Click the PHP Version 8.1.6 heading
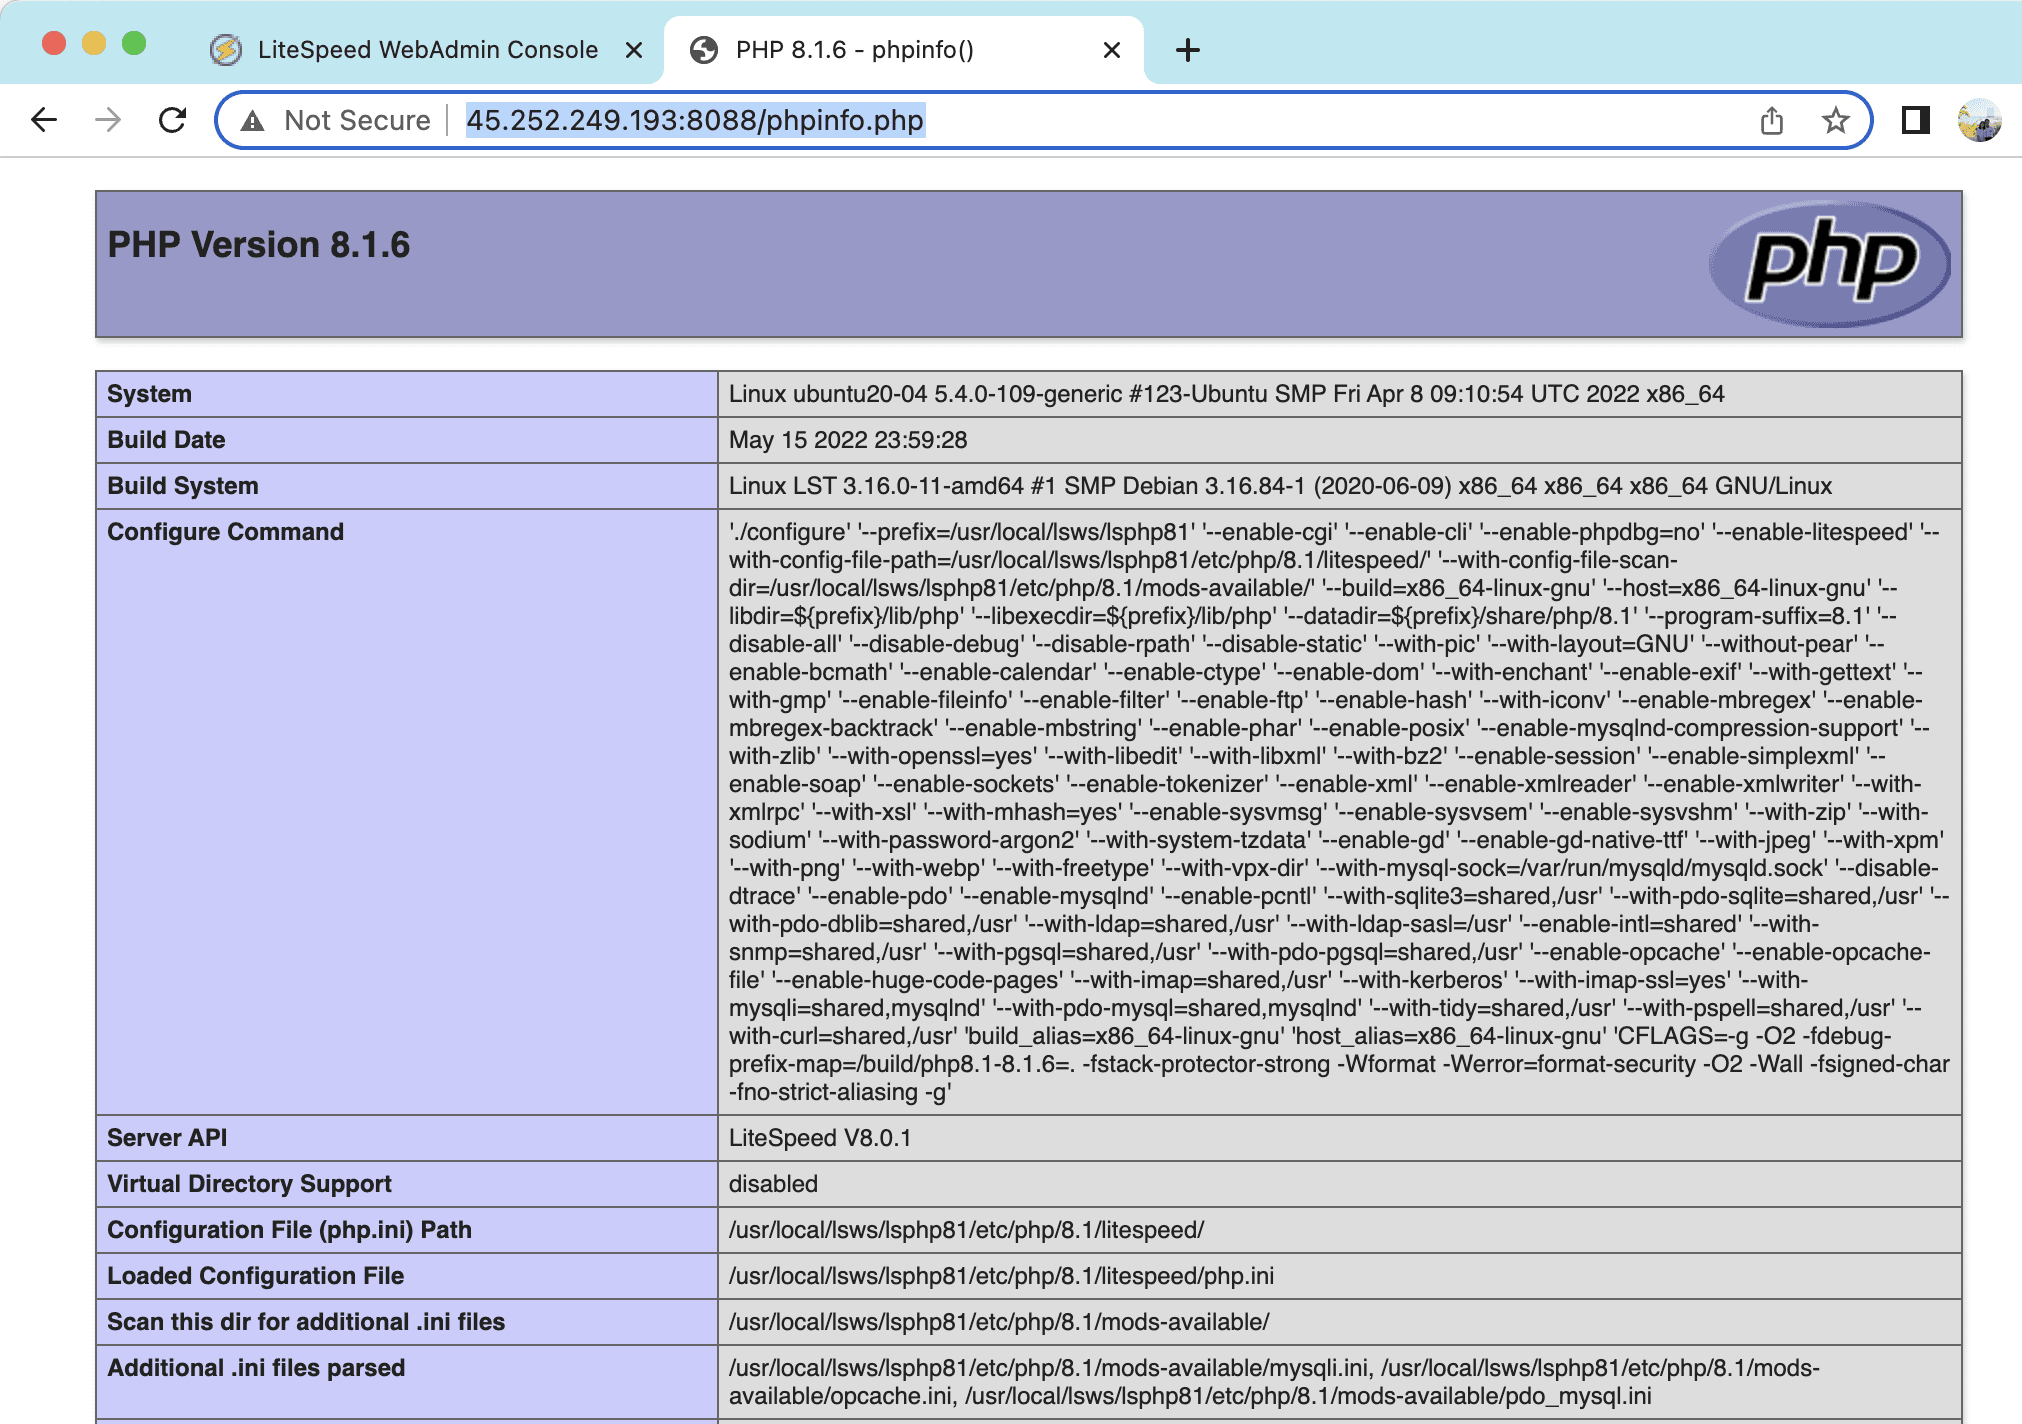The width and height of the screenshot is (2022, 1424). 259,245
